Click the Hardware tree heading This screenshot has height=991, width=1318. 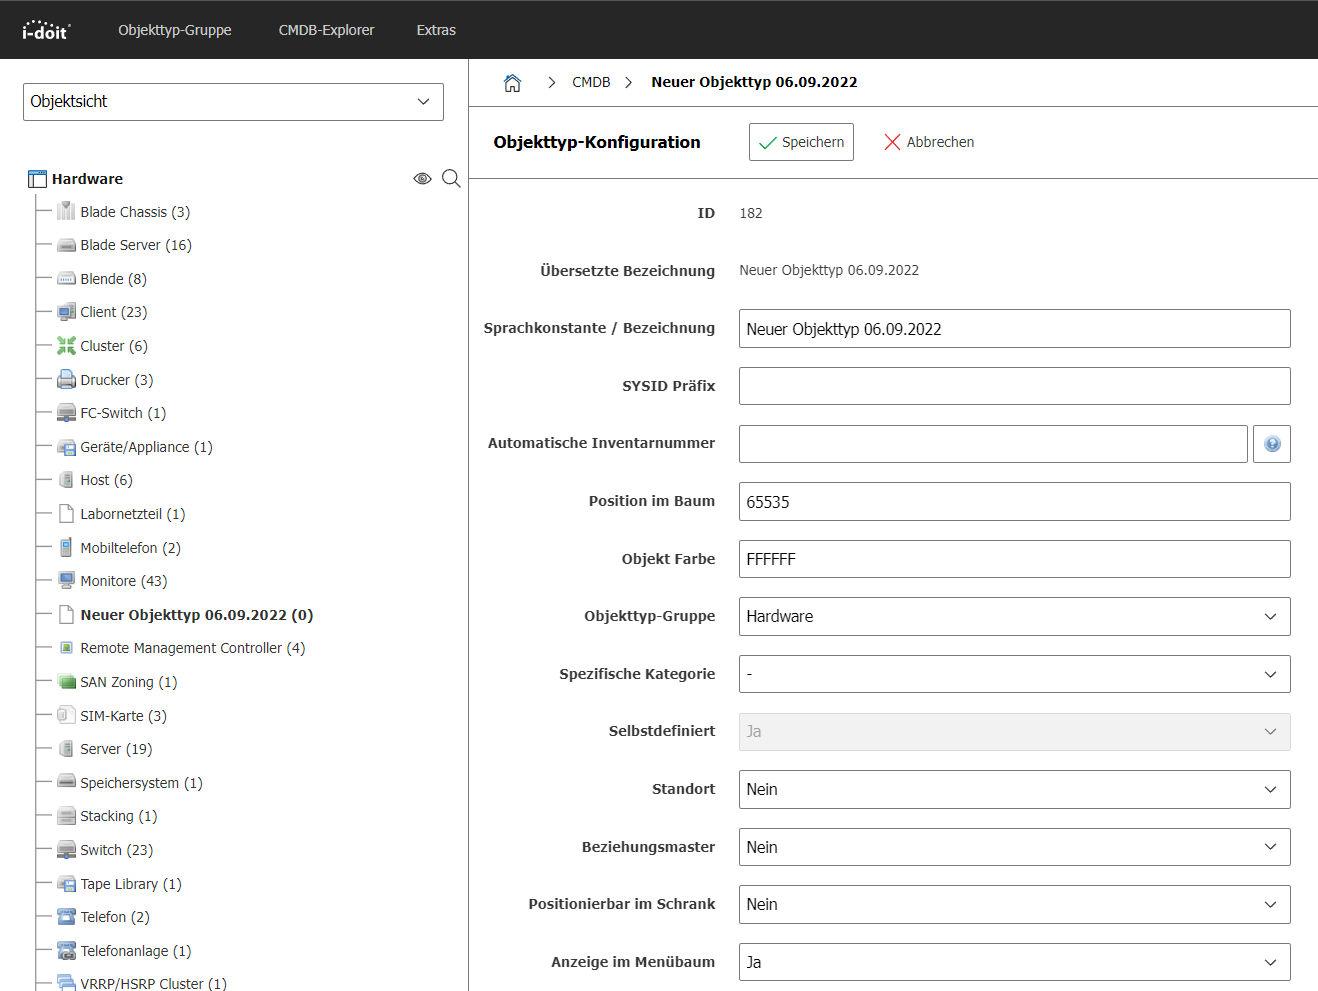87,179
